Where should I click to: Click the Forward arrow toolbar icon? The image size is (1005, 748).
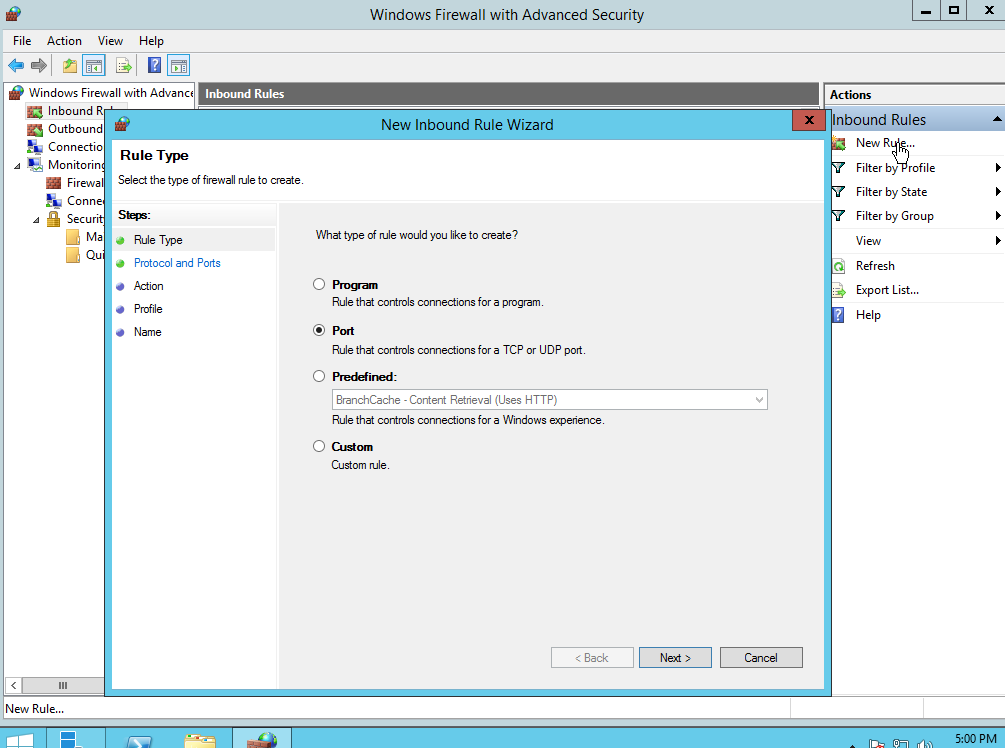(x=39, y=65)
